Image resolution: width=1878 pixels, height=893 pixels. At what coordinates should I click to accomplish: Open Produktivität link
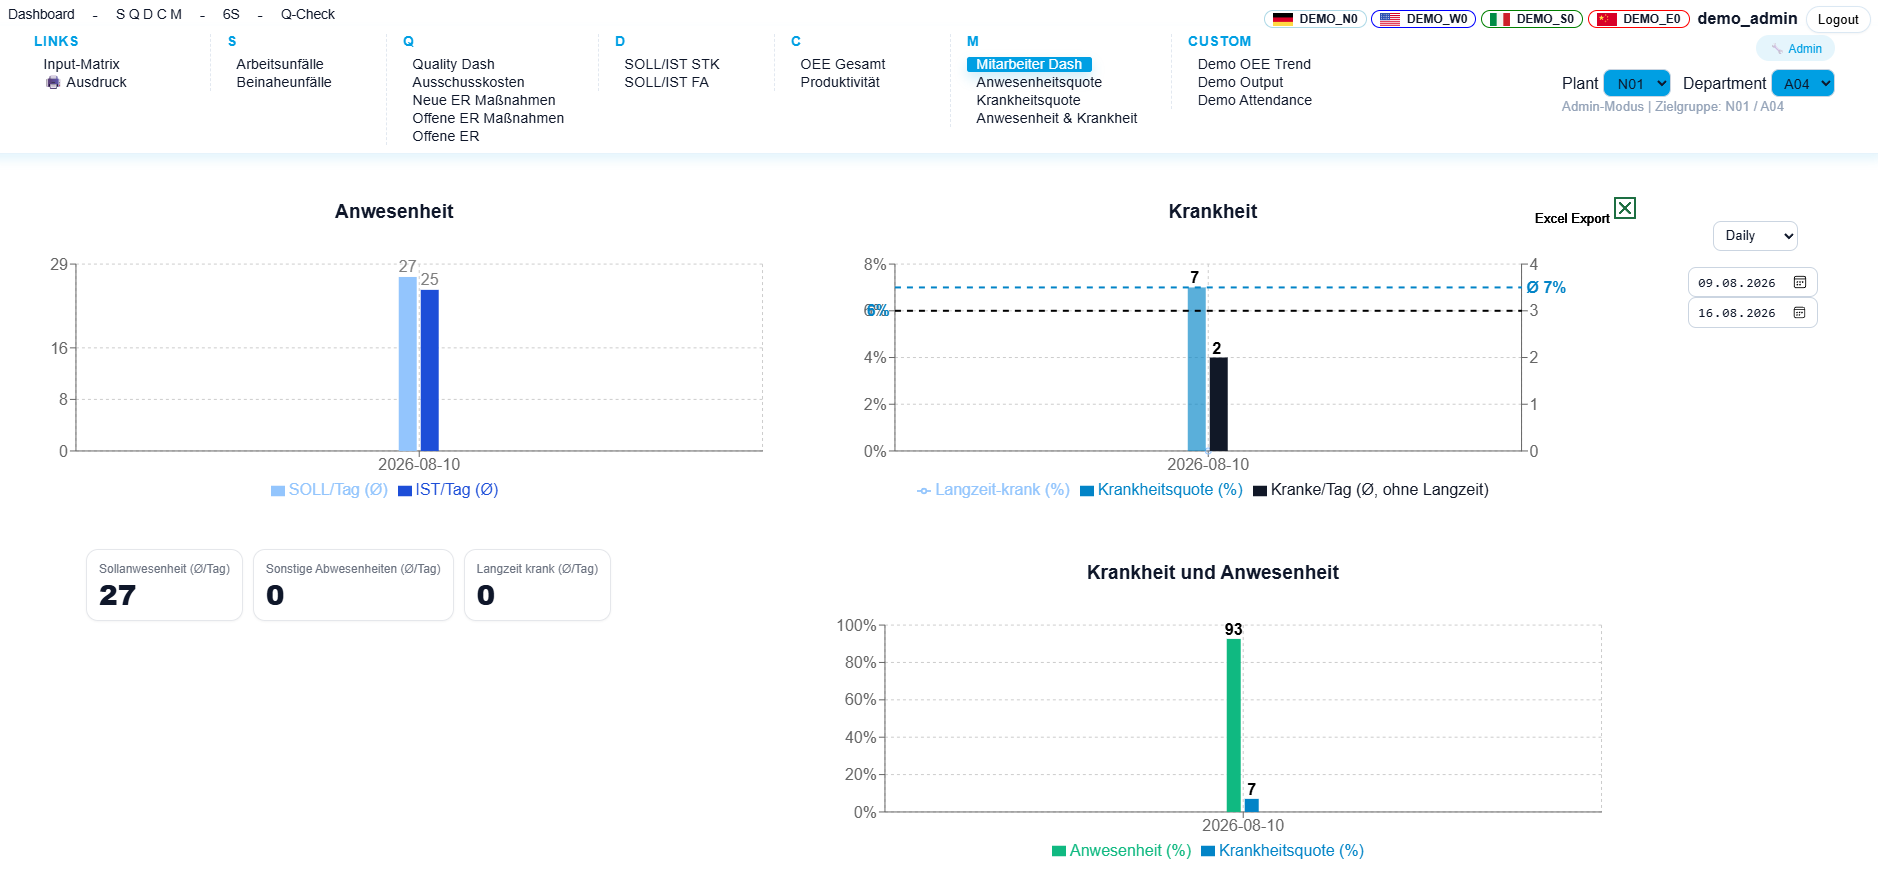point(840,82)
